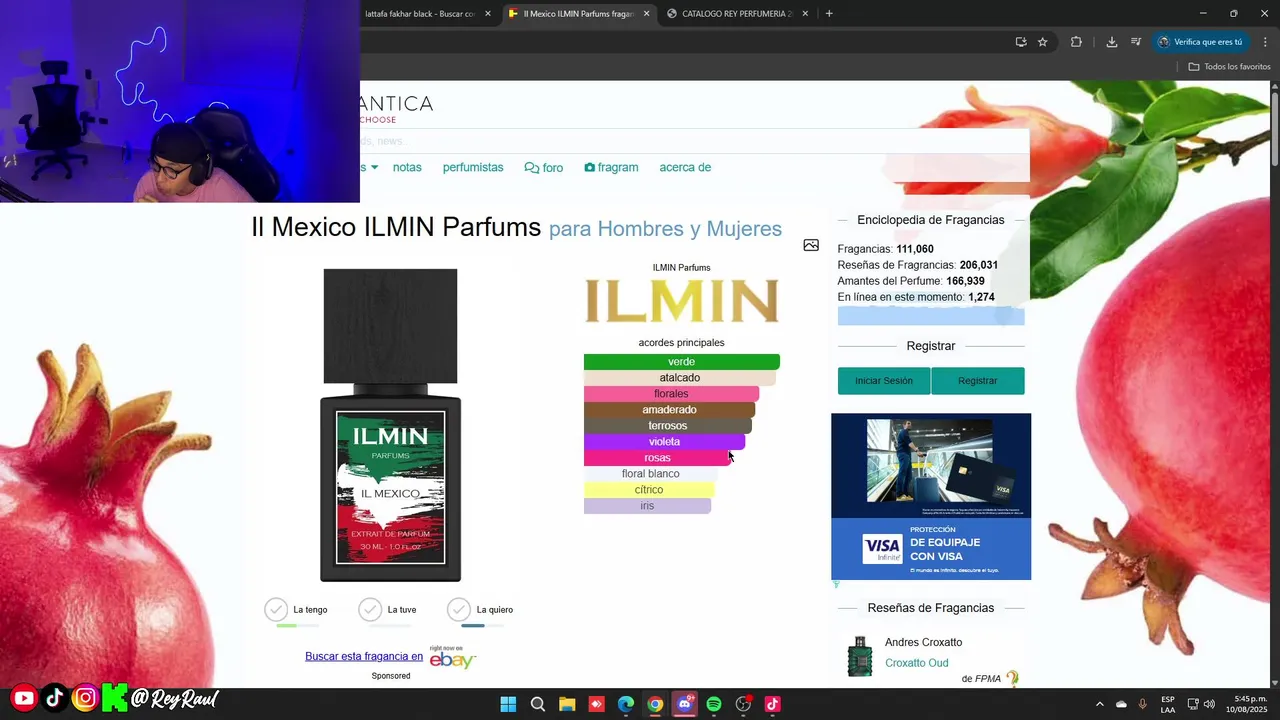Select the 'cítrico' accord bar
The width and height of the screenshot is (1280, 720).
coord(649,490)
